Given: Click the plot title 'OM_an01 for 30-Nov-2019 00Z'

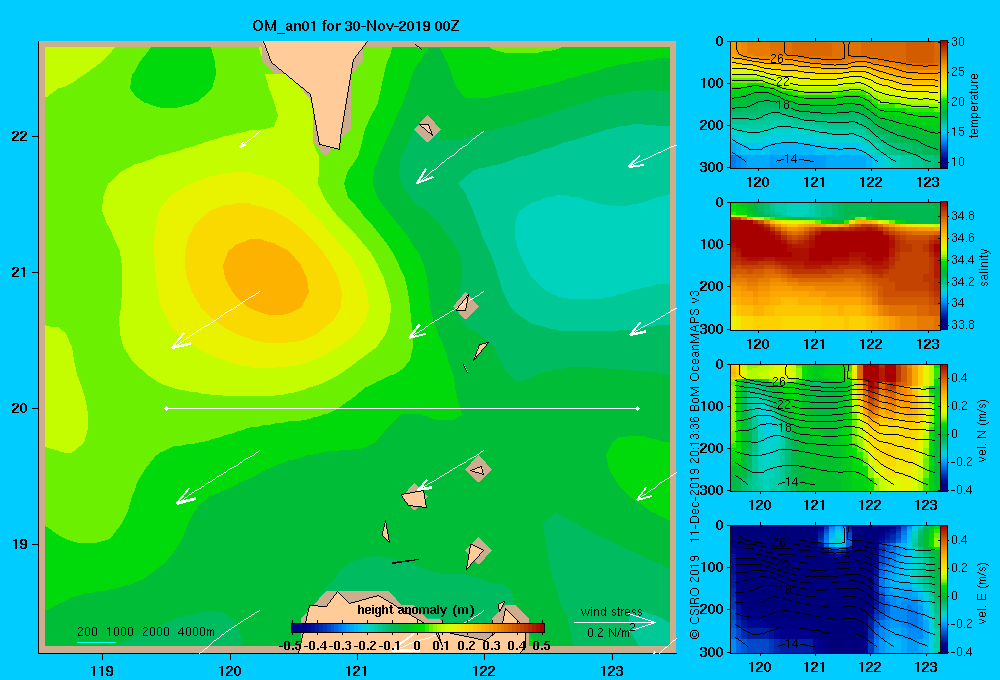Looking at the screenshot, I should pyautogui.click(x=356, y=26).
